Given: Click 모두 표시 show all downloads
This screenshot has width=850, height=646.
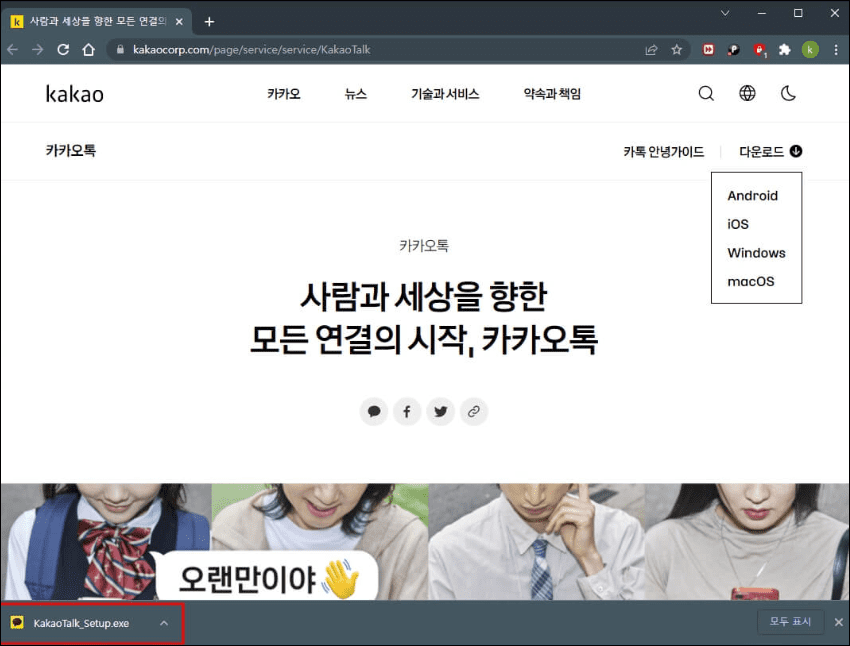Looking at the screenshot, I should (790, 622).
